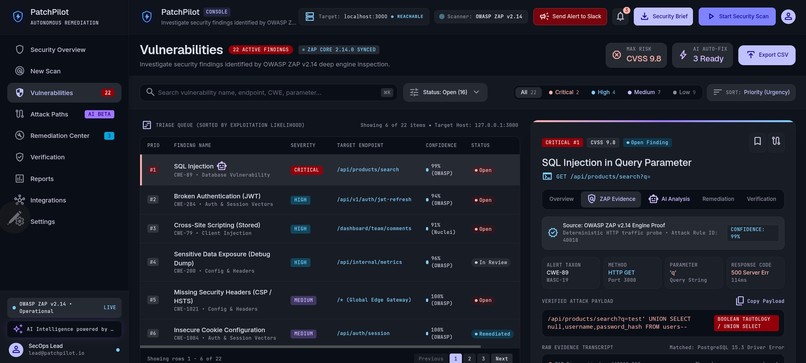
Task: Switch to the AI Analysis tab
Action: click(669, 199)
